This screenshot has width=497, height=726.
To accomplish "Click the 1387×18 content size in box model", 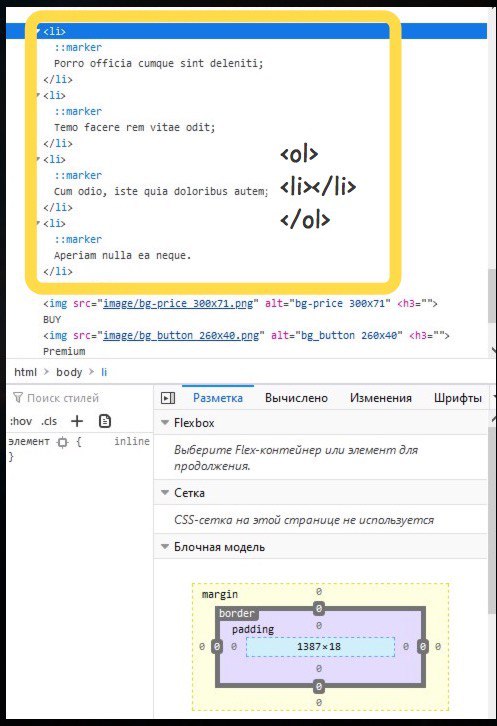I will 319,646.
